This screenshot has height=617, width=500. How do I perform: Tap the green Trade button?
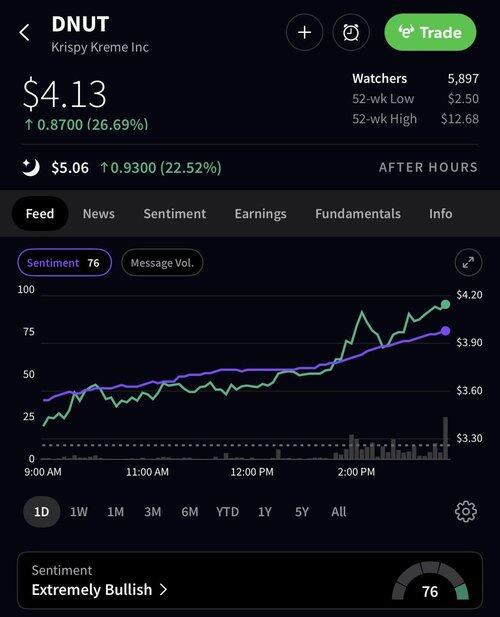(x=430, y=32)
